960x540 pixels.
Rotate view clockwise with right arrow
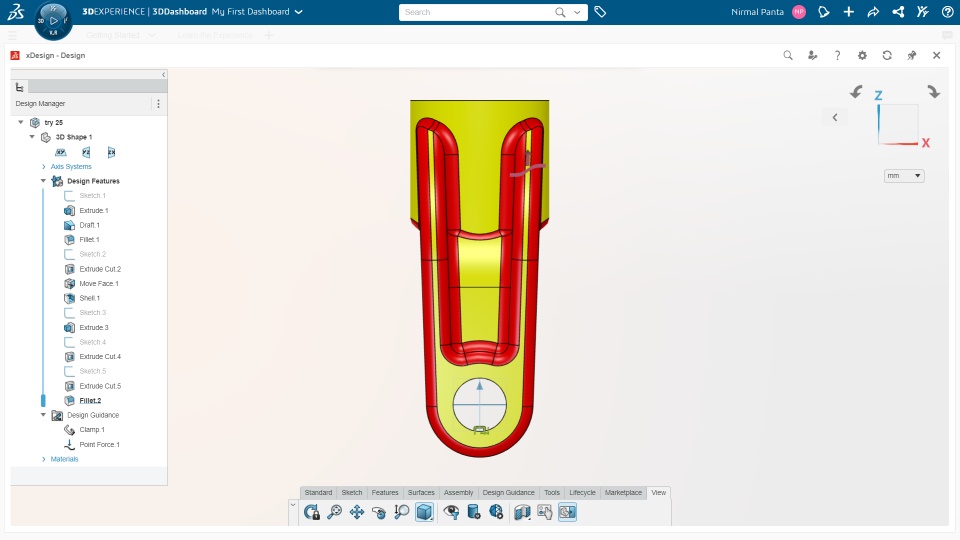tap(933, 92)
